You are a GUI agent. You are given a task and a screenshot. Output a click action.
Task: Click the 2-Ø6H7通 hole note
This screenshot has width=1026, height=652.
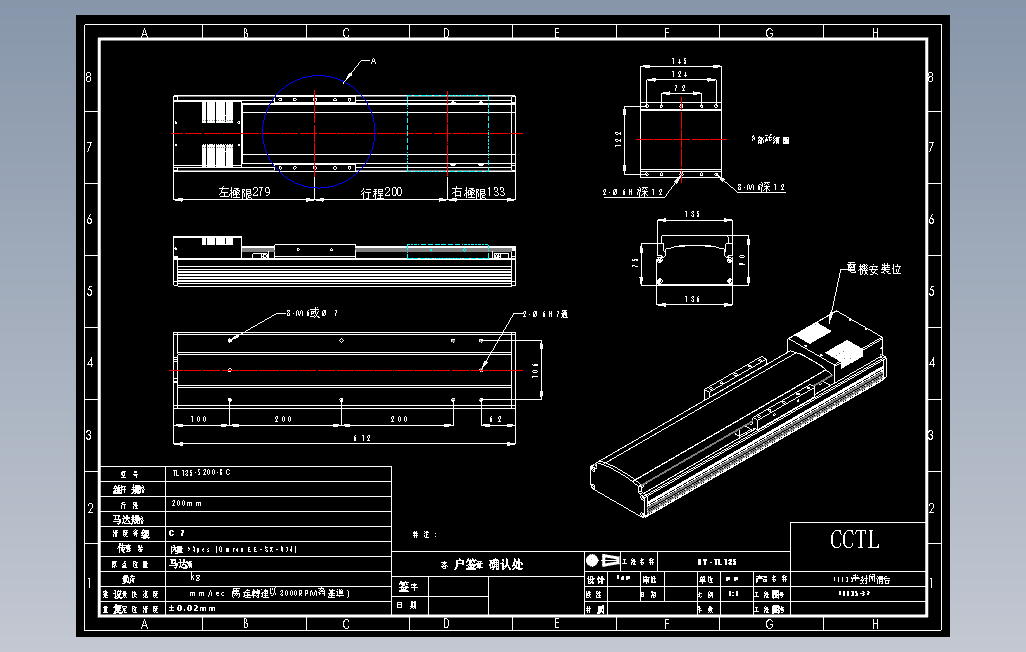545,314
